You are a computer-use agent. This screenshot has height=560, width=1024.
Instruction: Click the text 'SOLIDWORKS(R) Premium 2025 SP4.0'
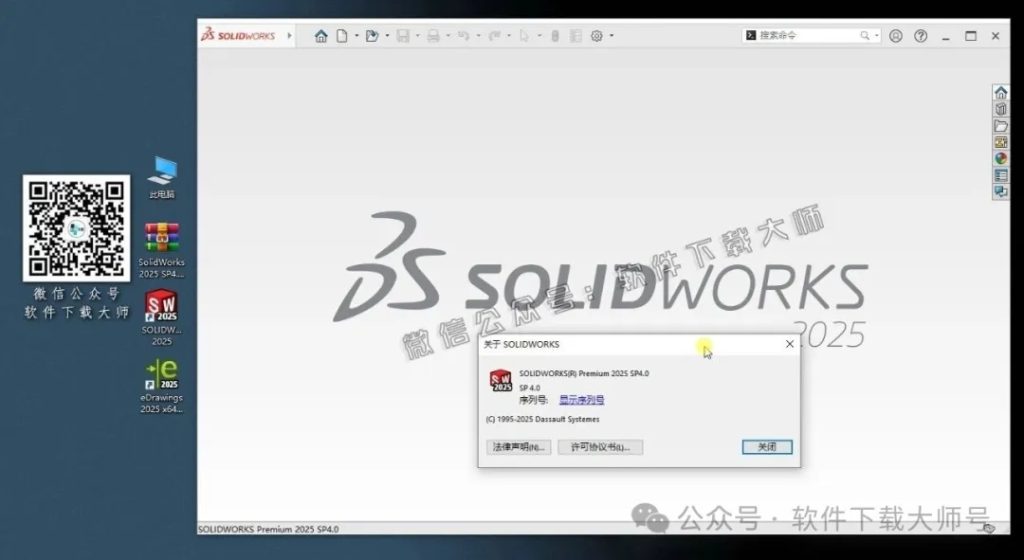584,373
